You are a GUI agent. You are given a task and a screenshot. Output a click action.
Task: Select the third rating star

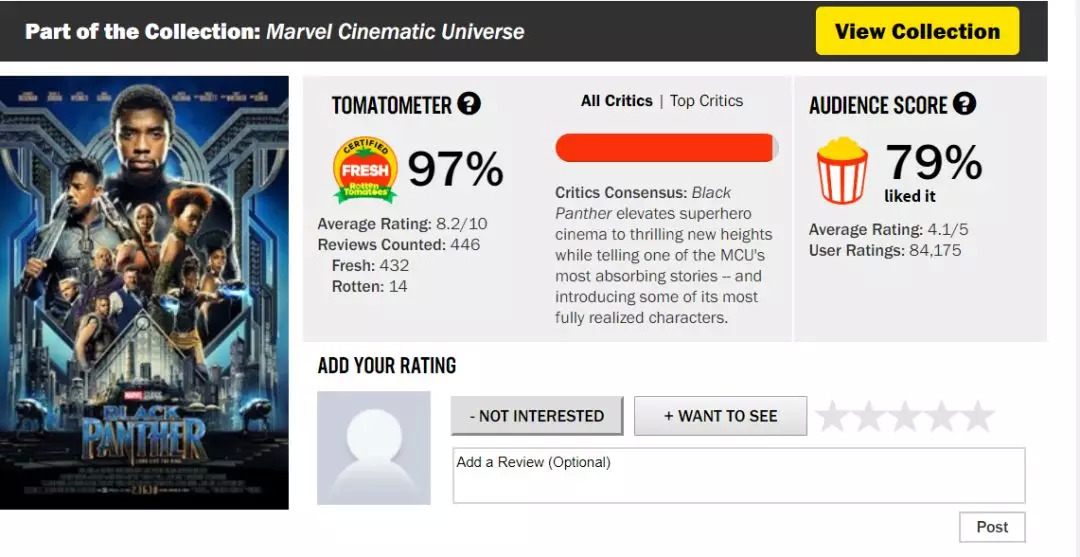(904, 417)
